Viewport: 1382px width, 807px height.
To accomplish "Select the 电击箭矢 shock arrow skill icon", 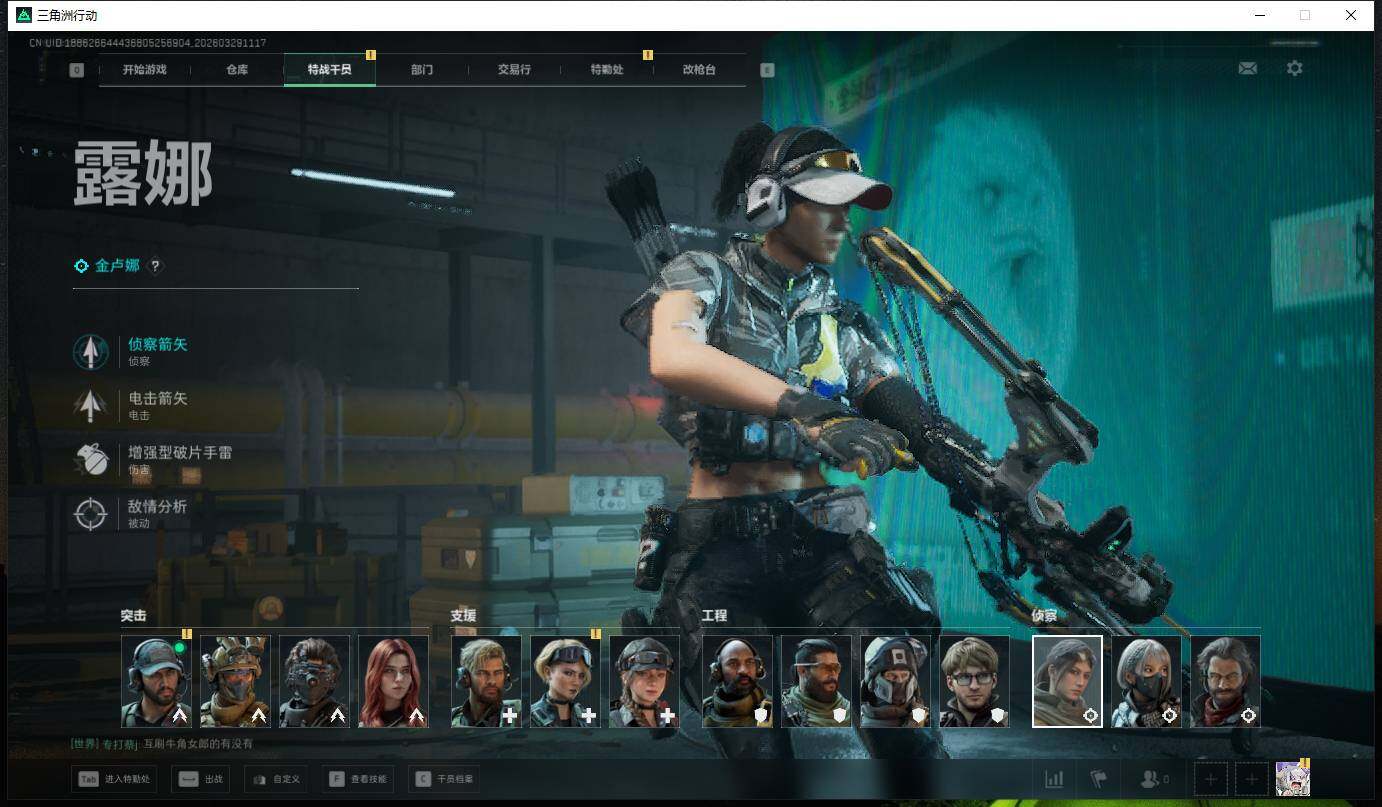I will (91, 406).
